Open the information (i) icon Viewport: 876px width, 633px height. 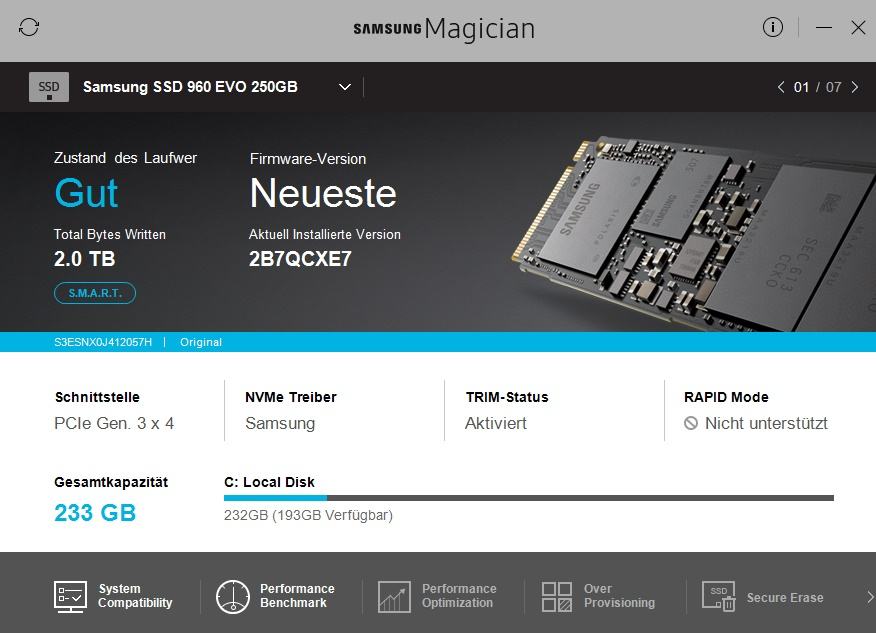tap(773, 27)
